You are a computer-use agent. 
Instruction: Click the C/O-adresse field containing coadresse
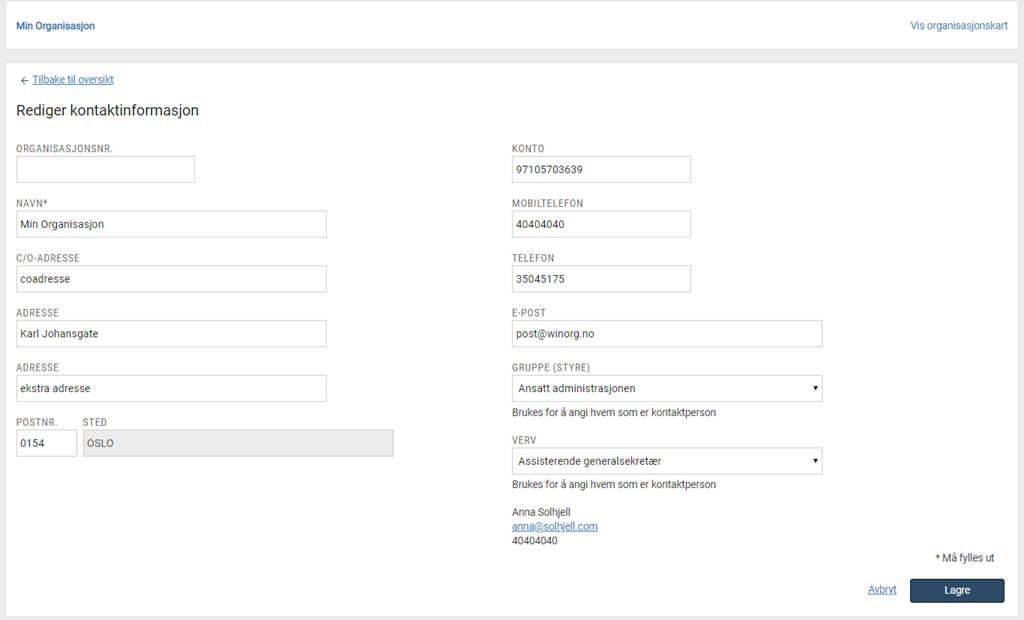point(171,279)
